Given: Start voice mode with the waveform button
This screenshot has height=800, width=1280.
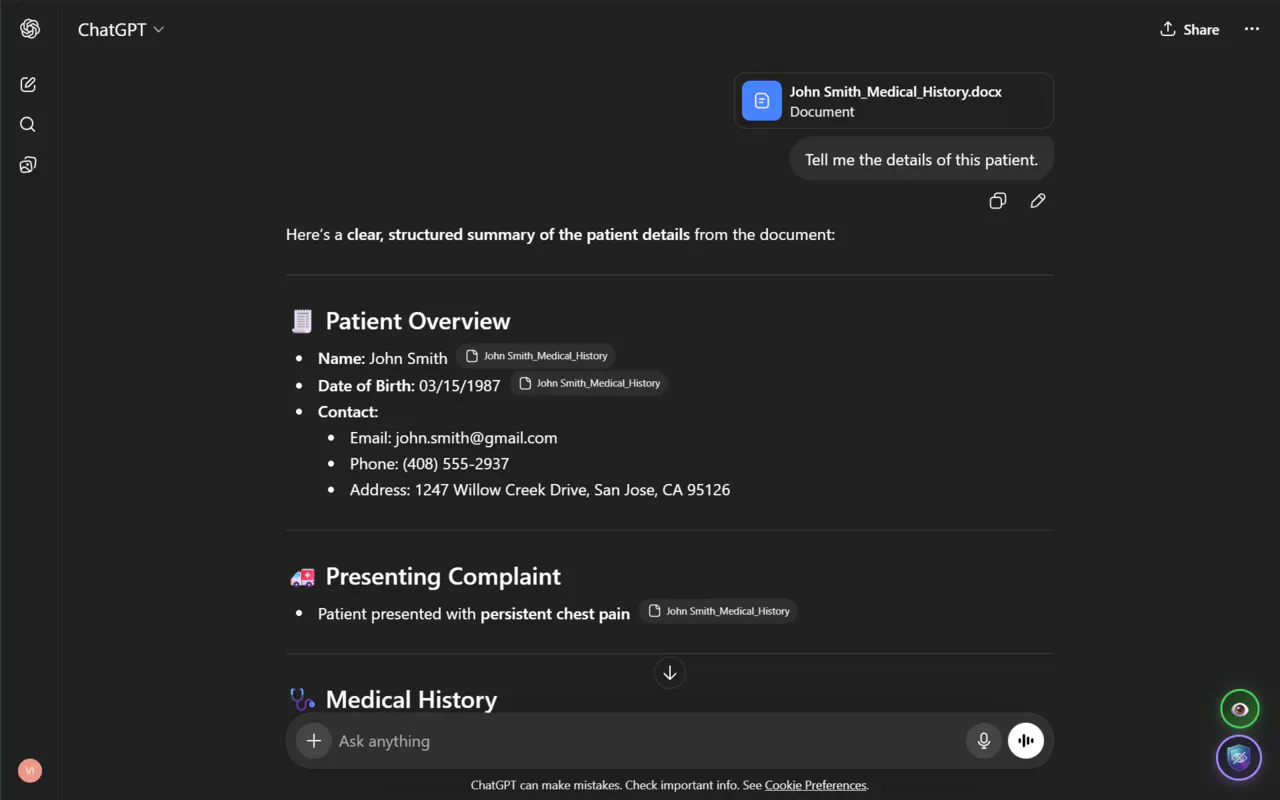Looking at the screenshot, I should 1026,741.
